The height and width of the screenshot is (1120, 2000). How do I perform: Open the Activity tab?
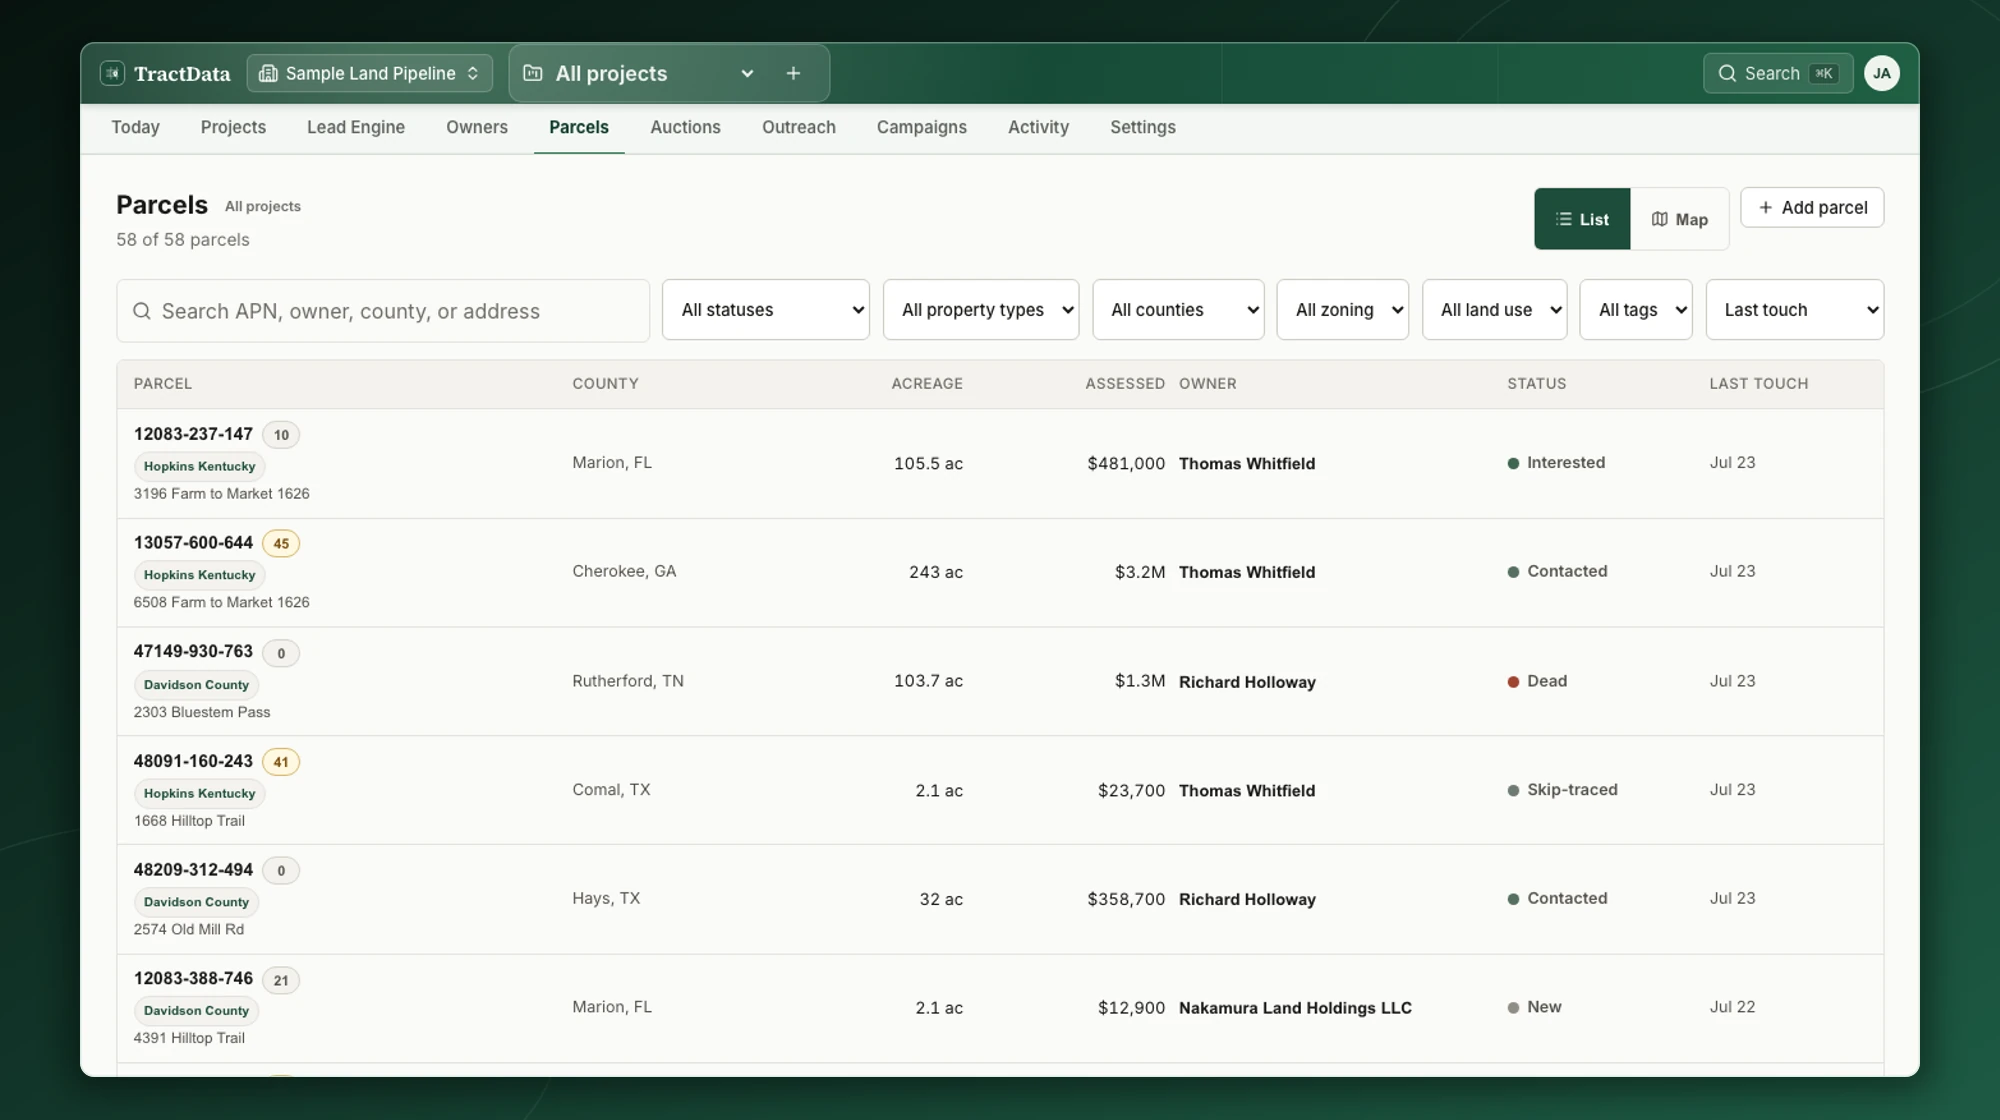click(x=1038, y=127)
